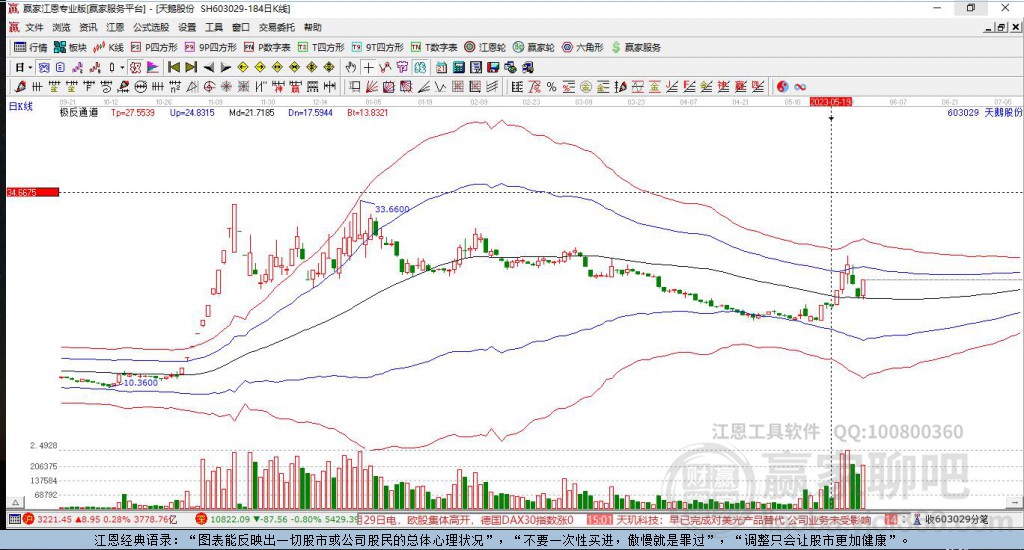Click the 33.6600 high price label
Viewport: 1024px width, 550px height.
click(x=392, y=209)
